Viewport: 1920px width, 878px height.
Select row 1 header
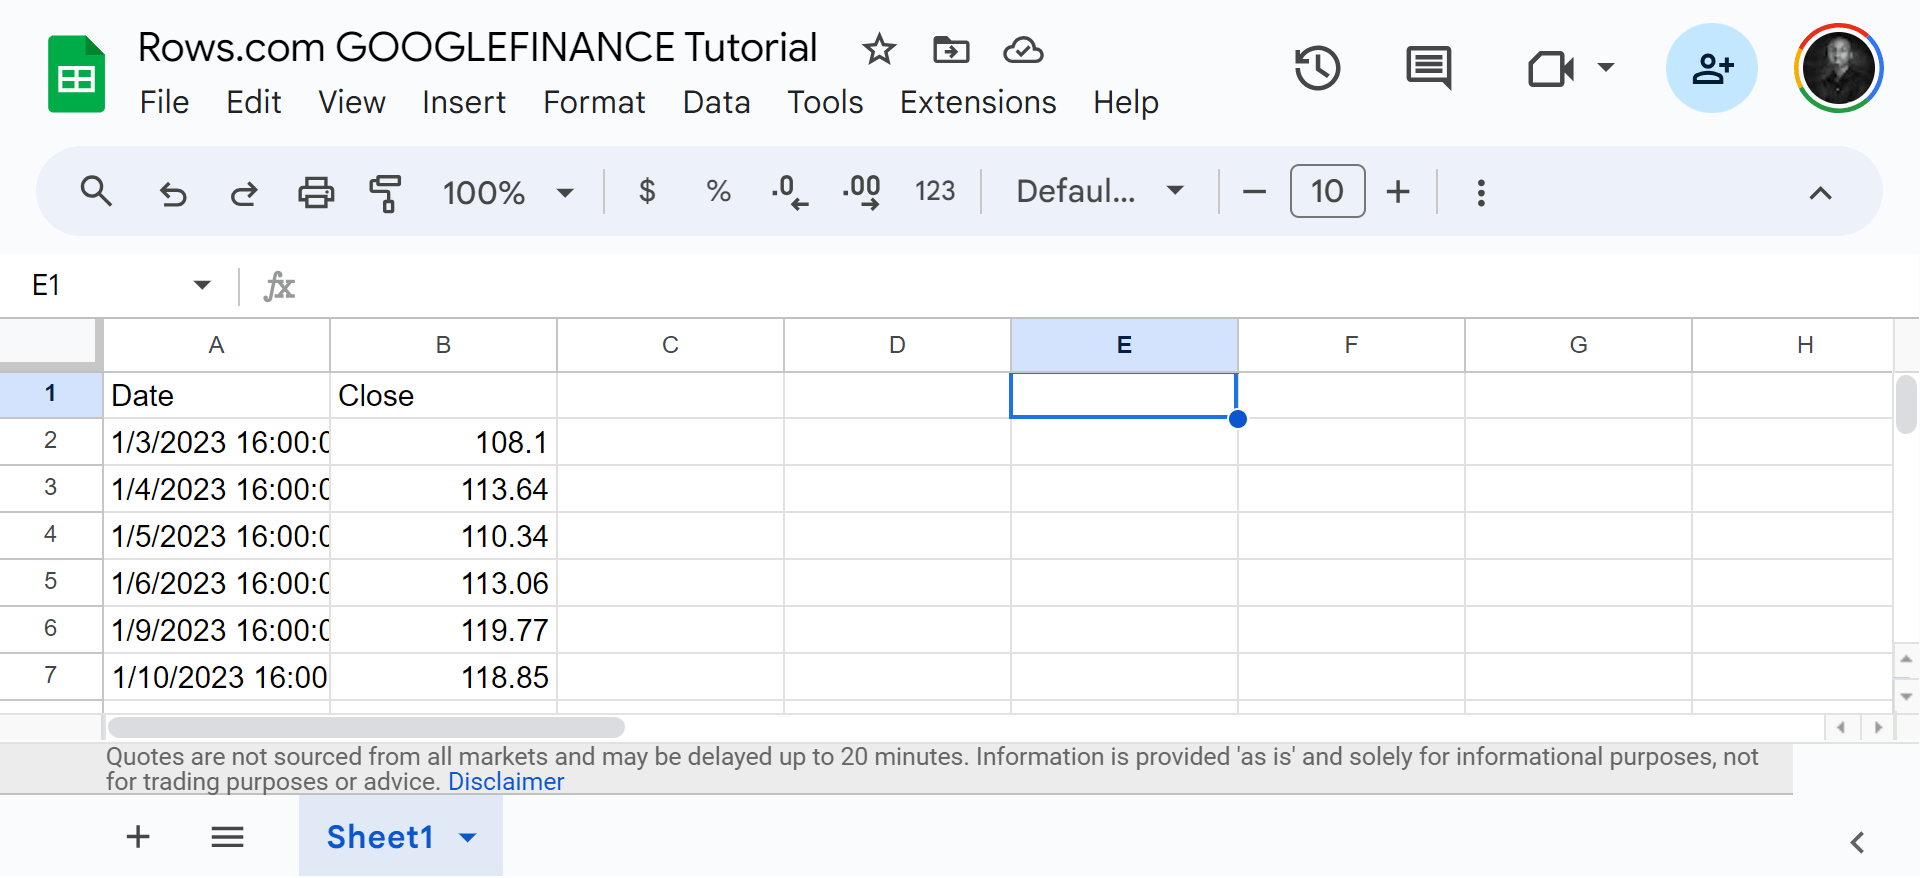click(x=50, y=394)
